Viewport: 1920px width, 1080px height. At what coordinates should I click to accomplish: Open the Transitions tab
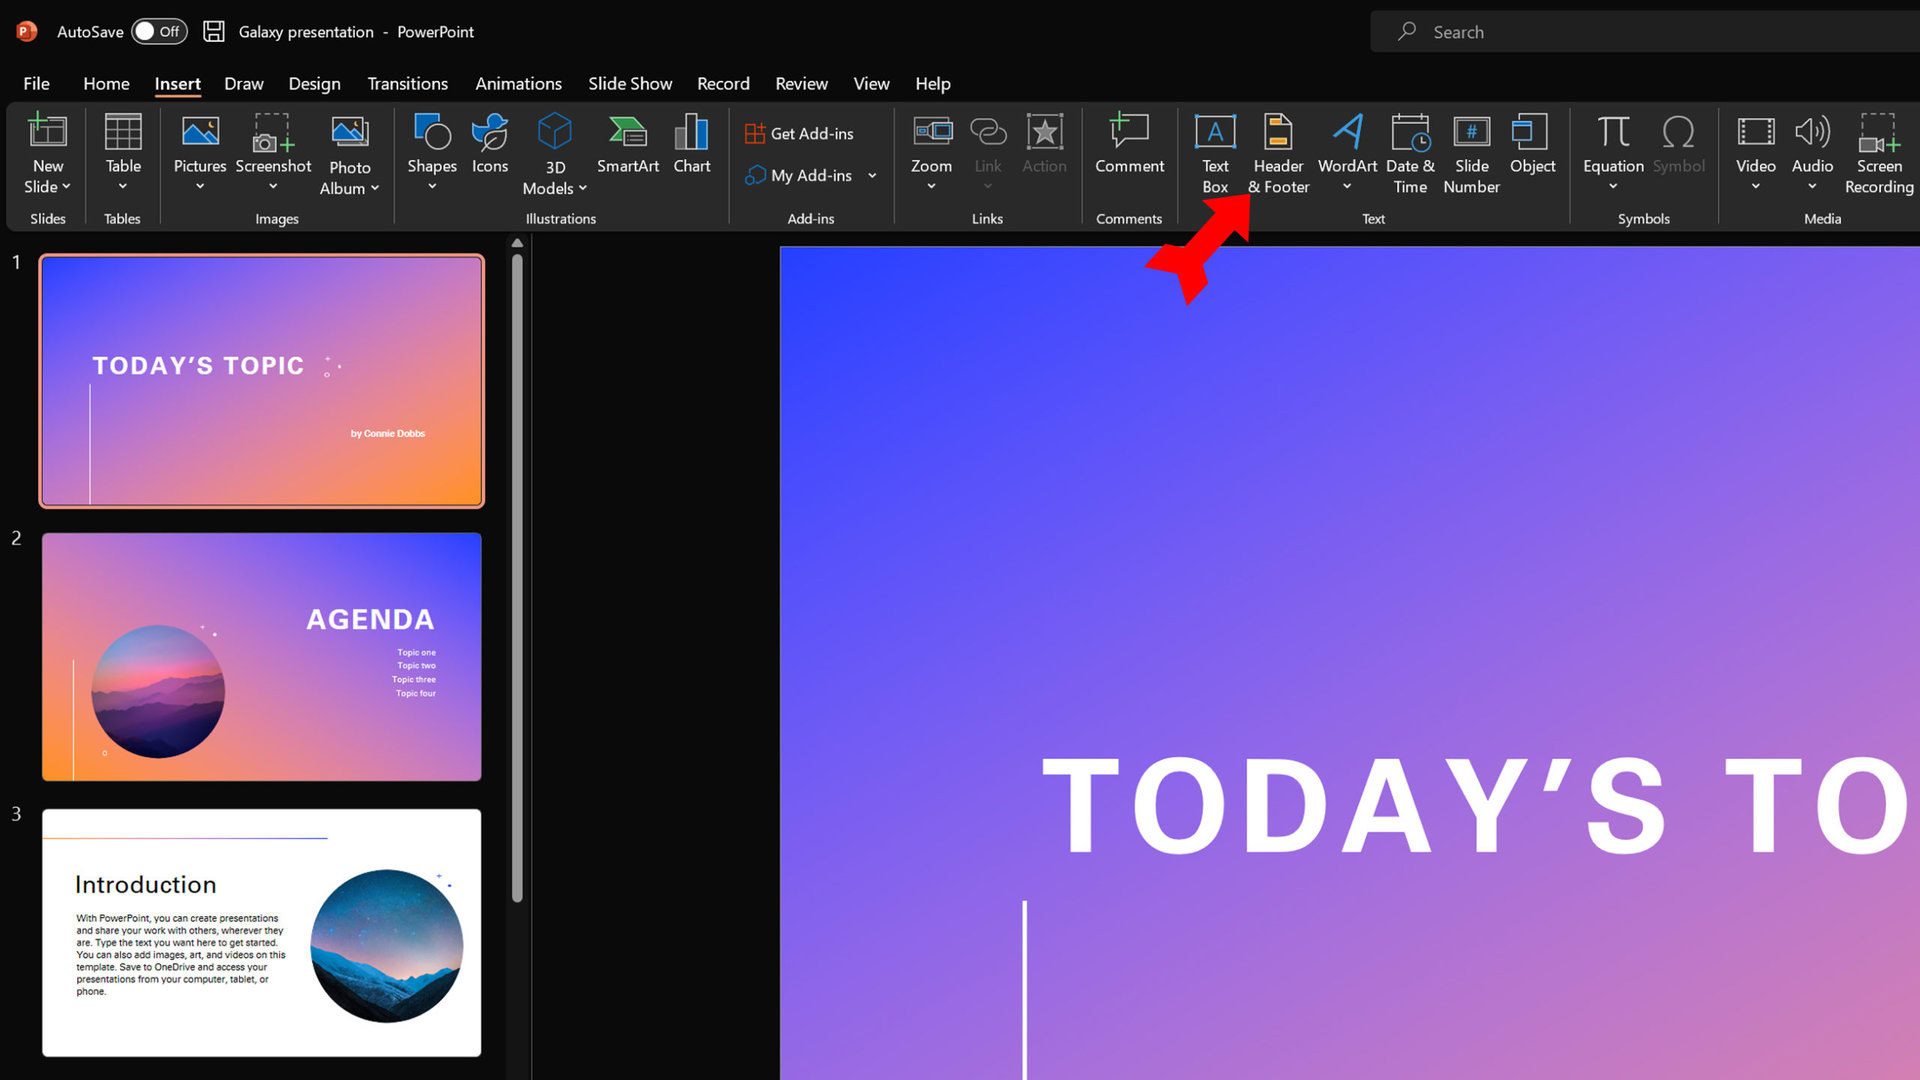pyautogui.click(x=407, y=84)
